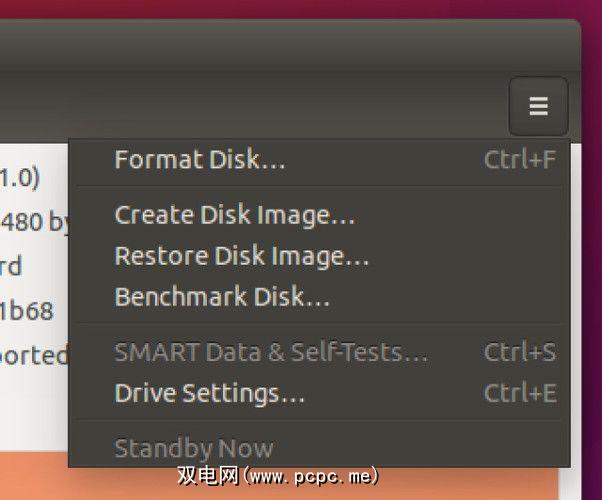
Task: Click the Ctrl+E shortcut label
Action: (519, 393)
